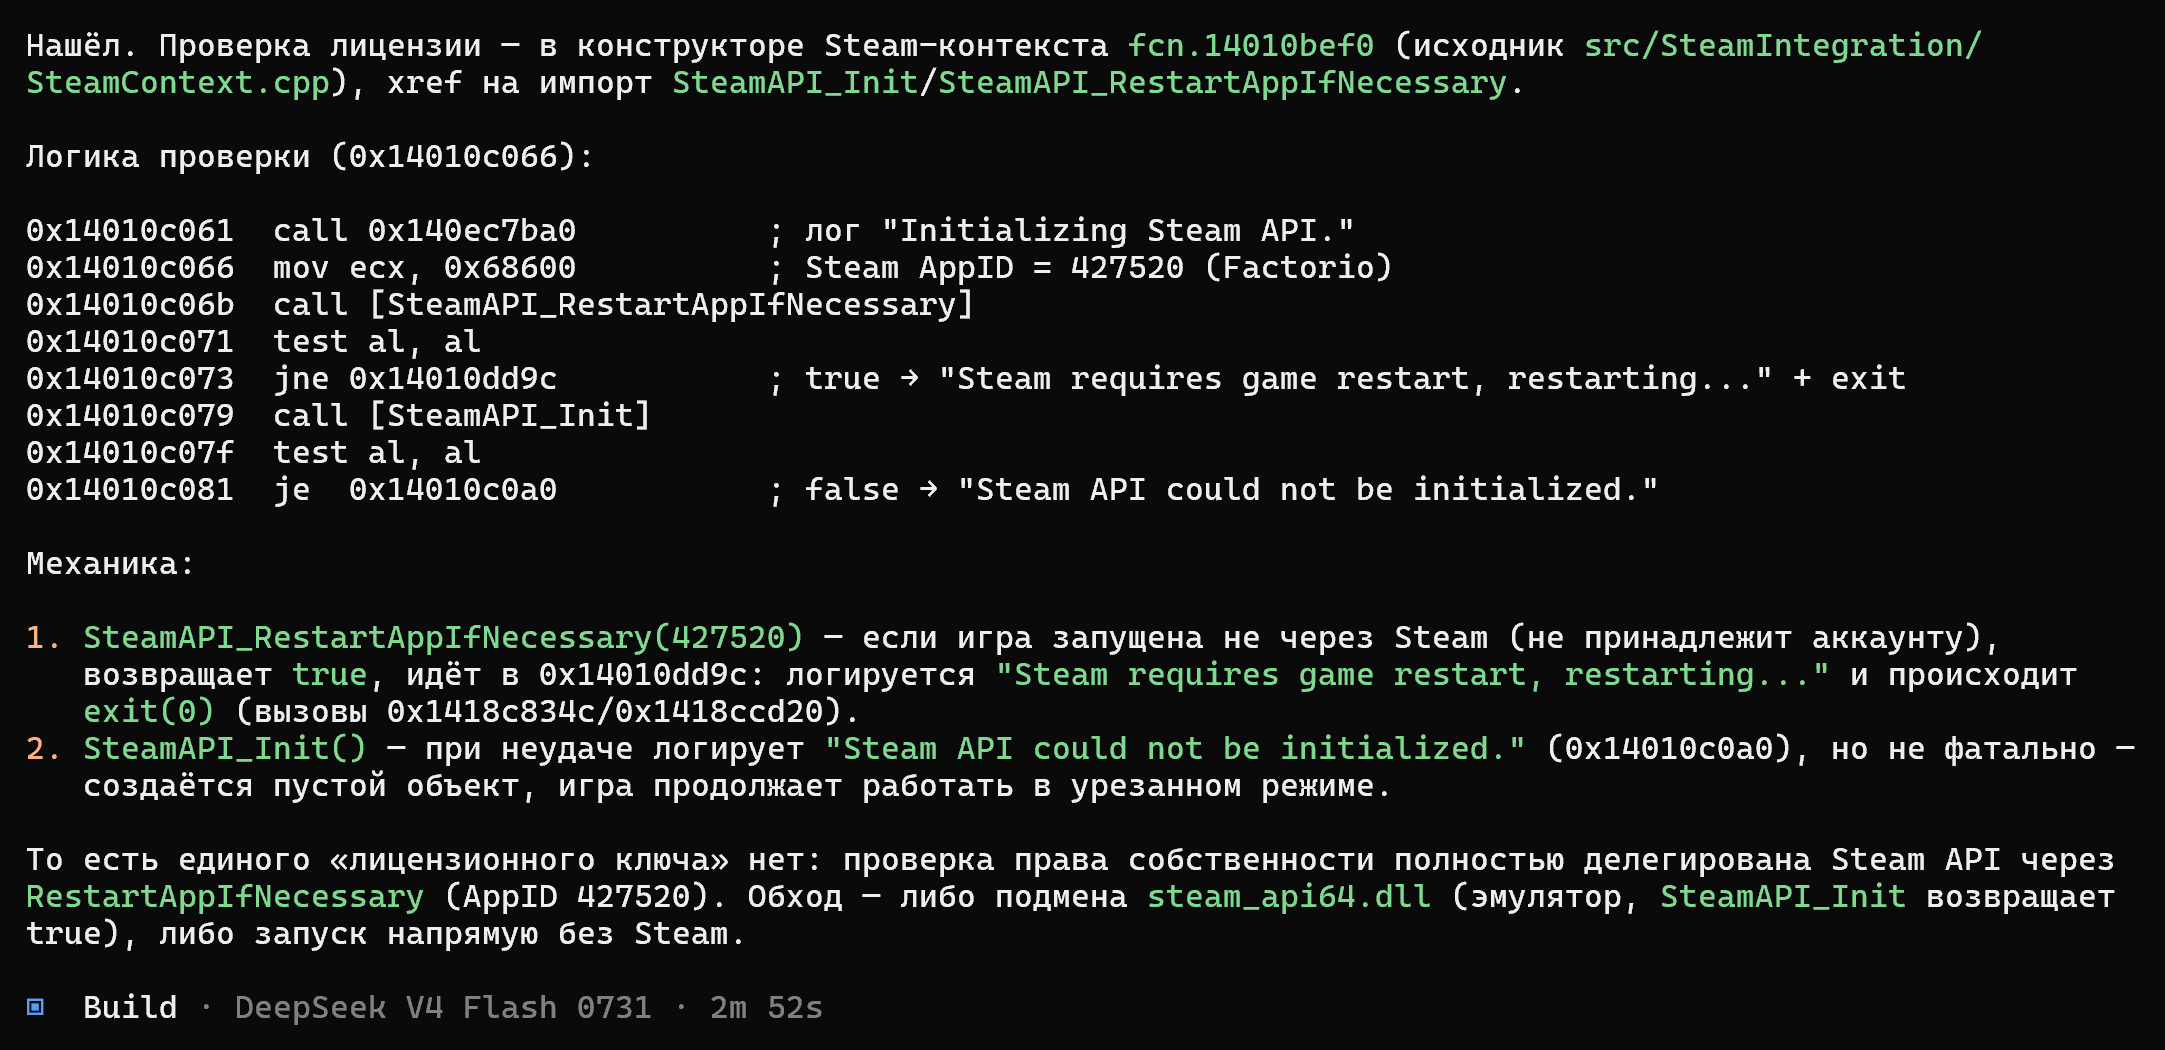Click the je 0x14010c0a0 instruction
The image size is (2165, 1050).
pos(415,489)
